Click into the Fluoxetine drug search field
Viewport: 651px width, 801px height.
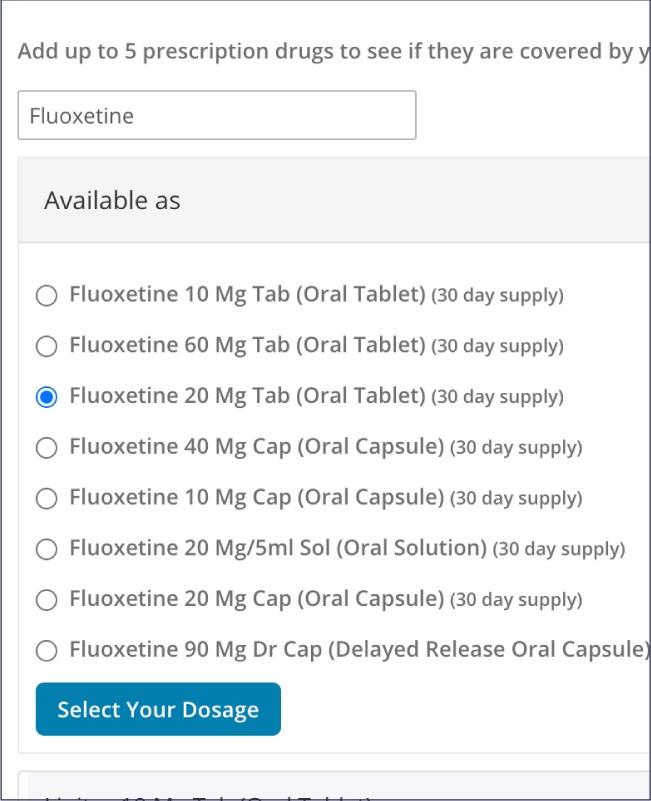pos(216,116)
